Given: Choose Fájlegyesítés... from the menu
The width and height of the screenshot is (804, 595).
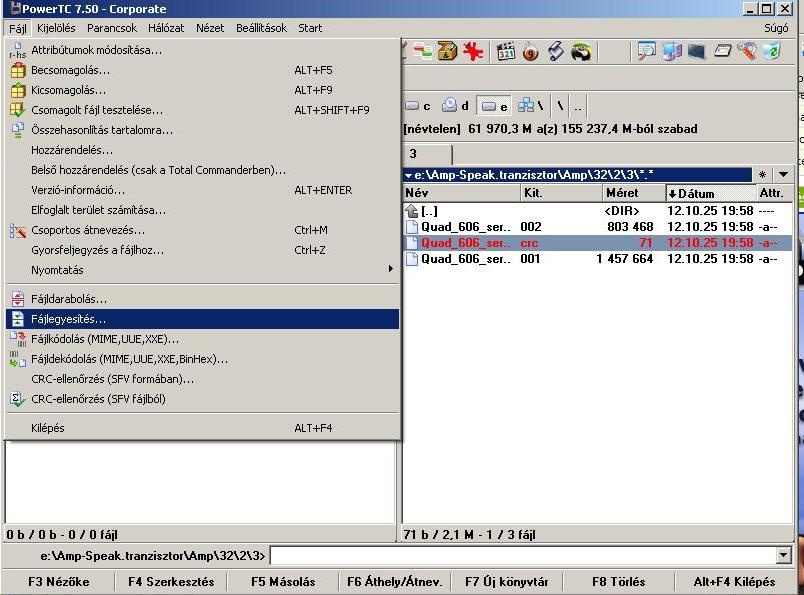Looking at the screenshot, I should tap(203, 319).
